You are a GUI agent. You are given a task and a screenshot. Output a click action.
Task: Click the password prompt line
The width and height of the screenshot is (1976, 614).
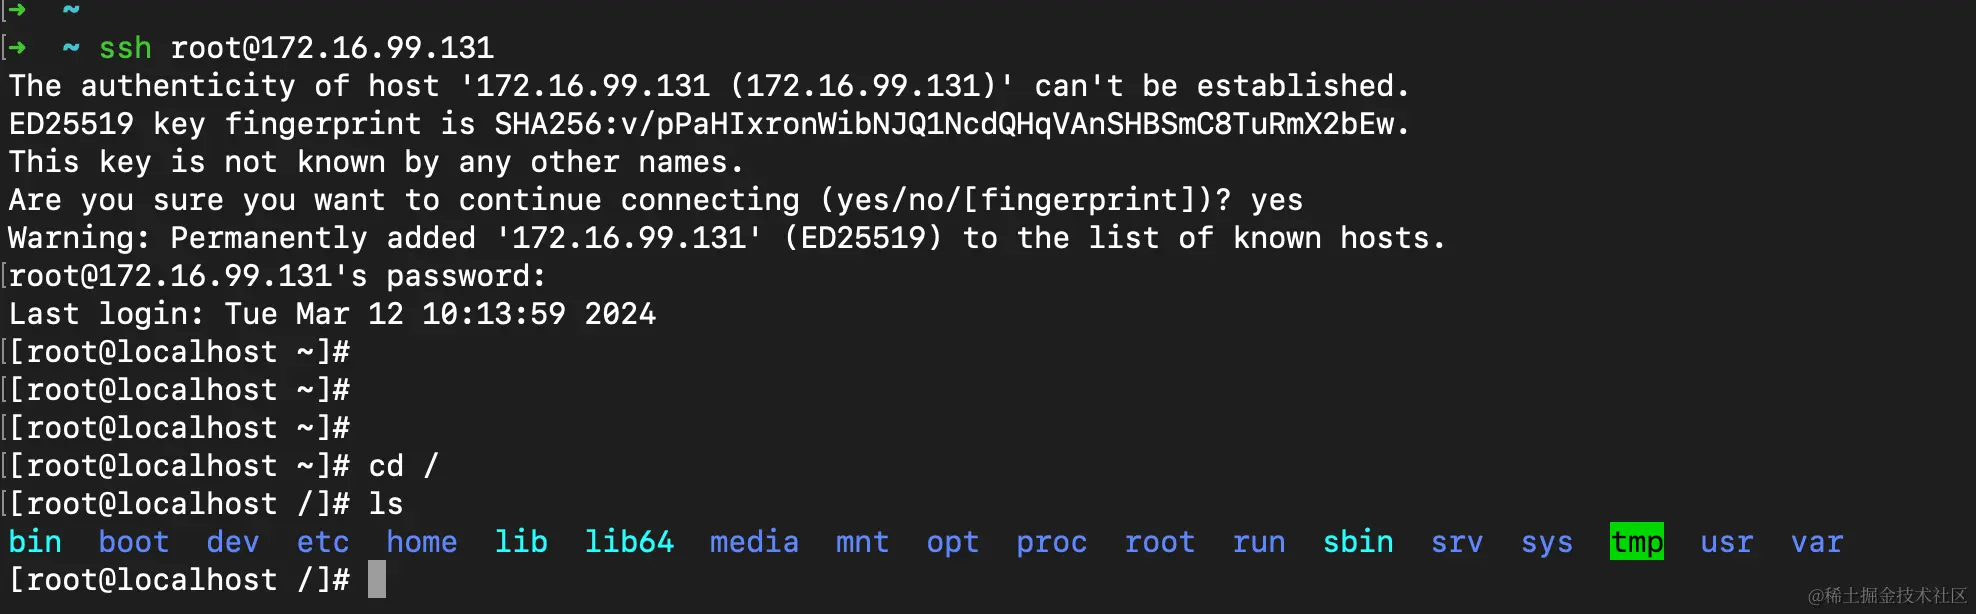coord(277,276)
